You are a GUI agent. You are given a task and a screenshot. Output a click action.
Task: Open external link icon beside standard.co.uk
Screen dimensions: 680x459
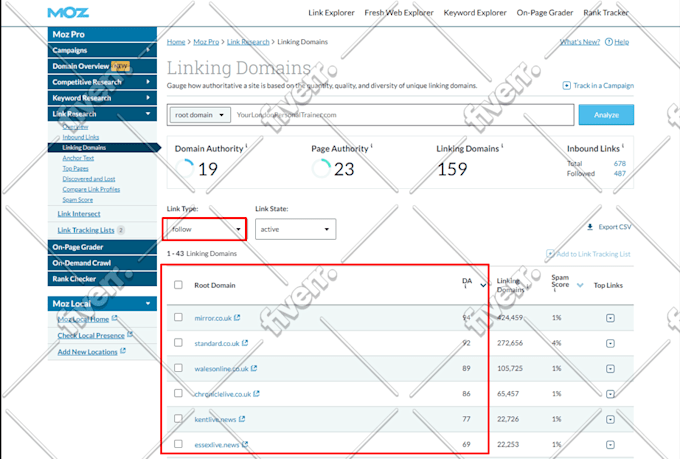[x=245, y=343]
